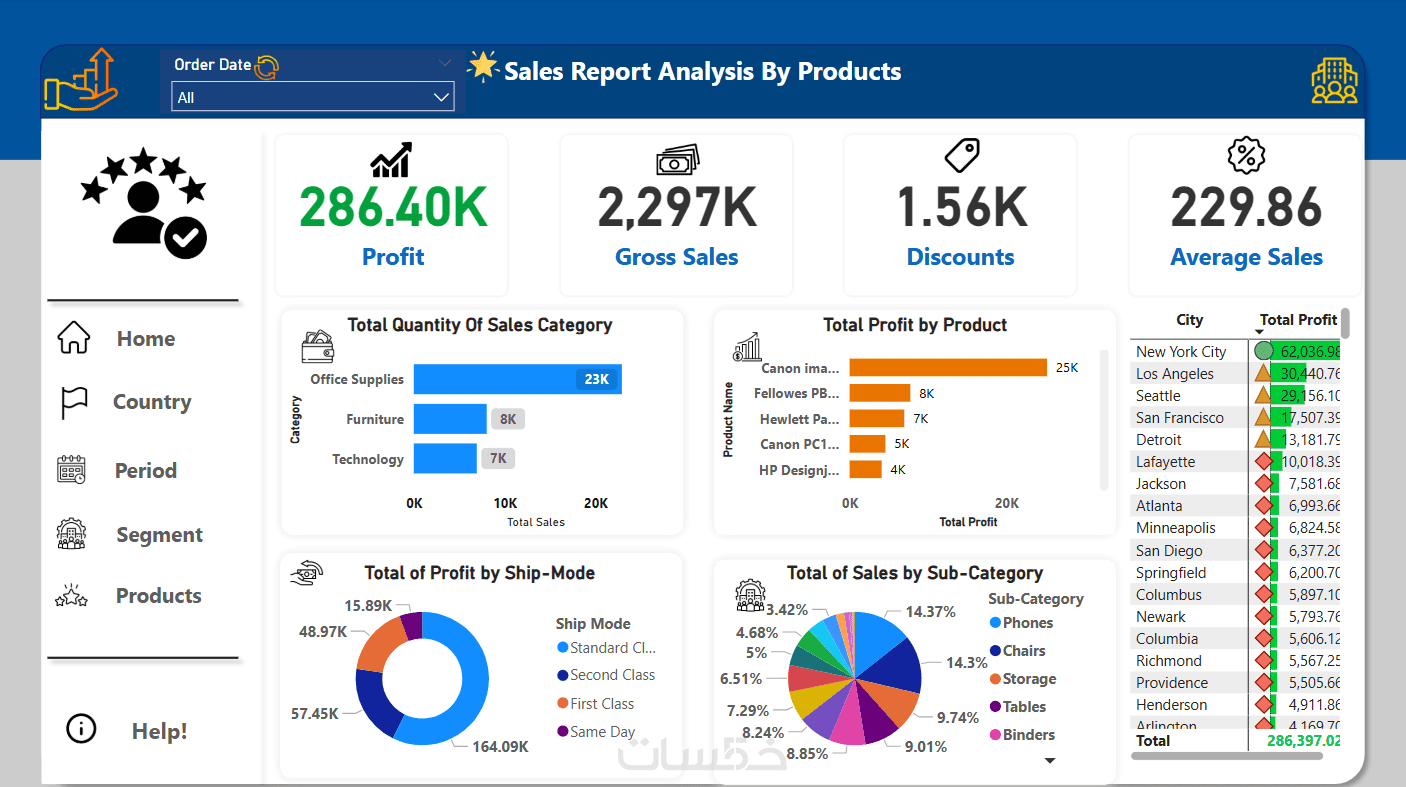Click the building-people icon in header

1334,81
